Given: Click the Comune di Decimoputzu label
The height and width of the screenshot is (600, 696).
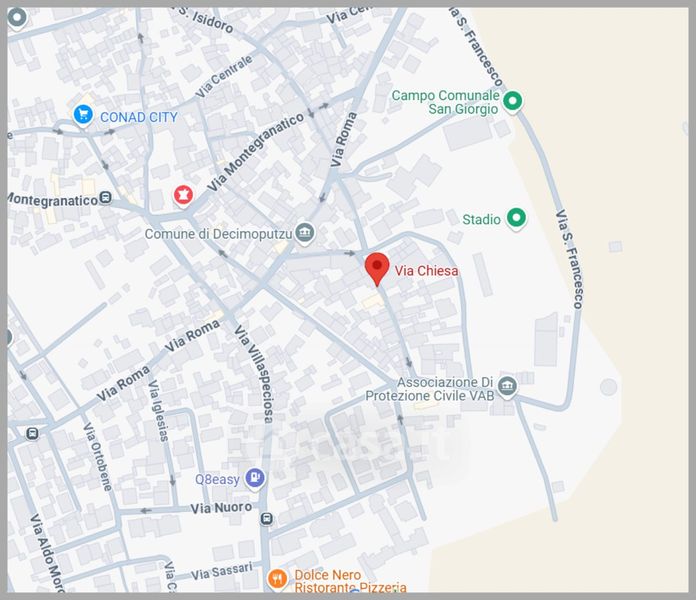Looking at the screenshot, I should click(x=218, y=234).
